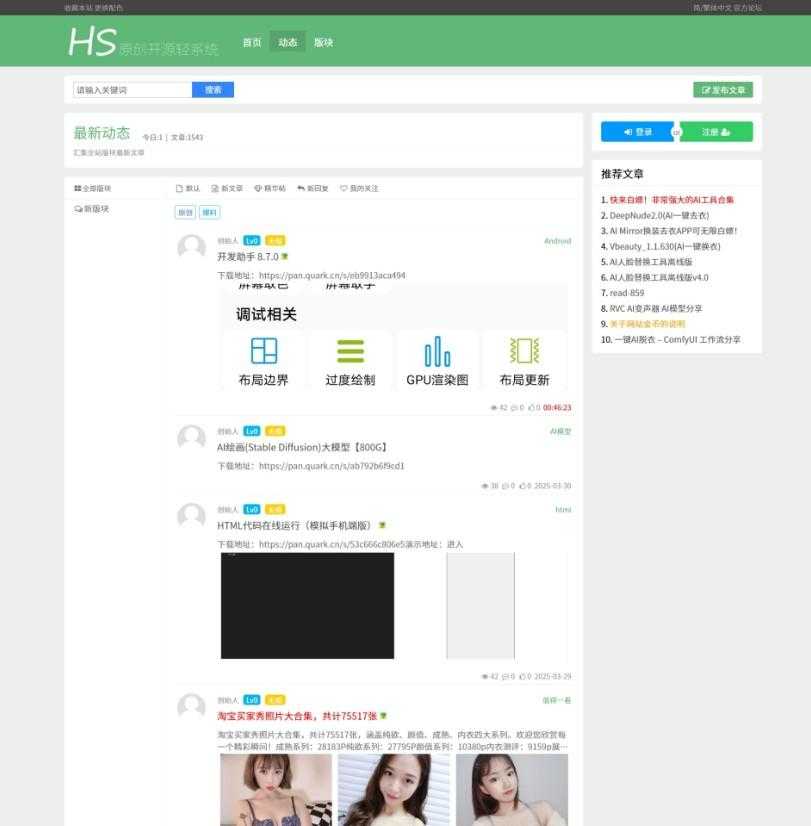
Task: Click the 默认 sort document icon
Action: (x=178, y=187)
